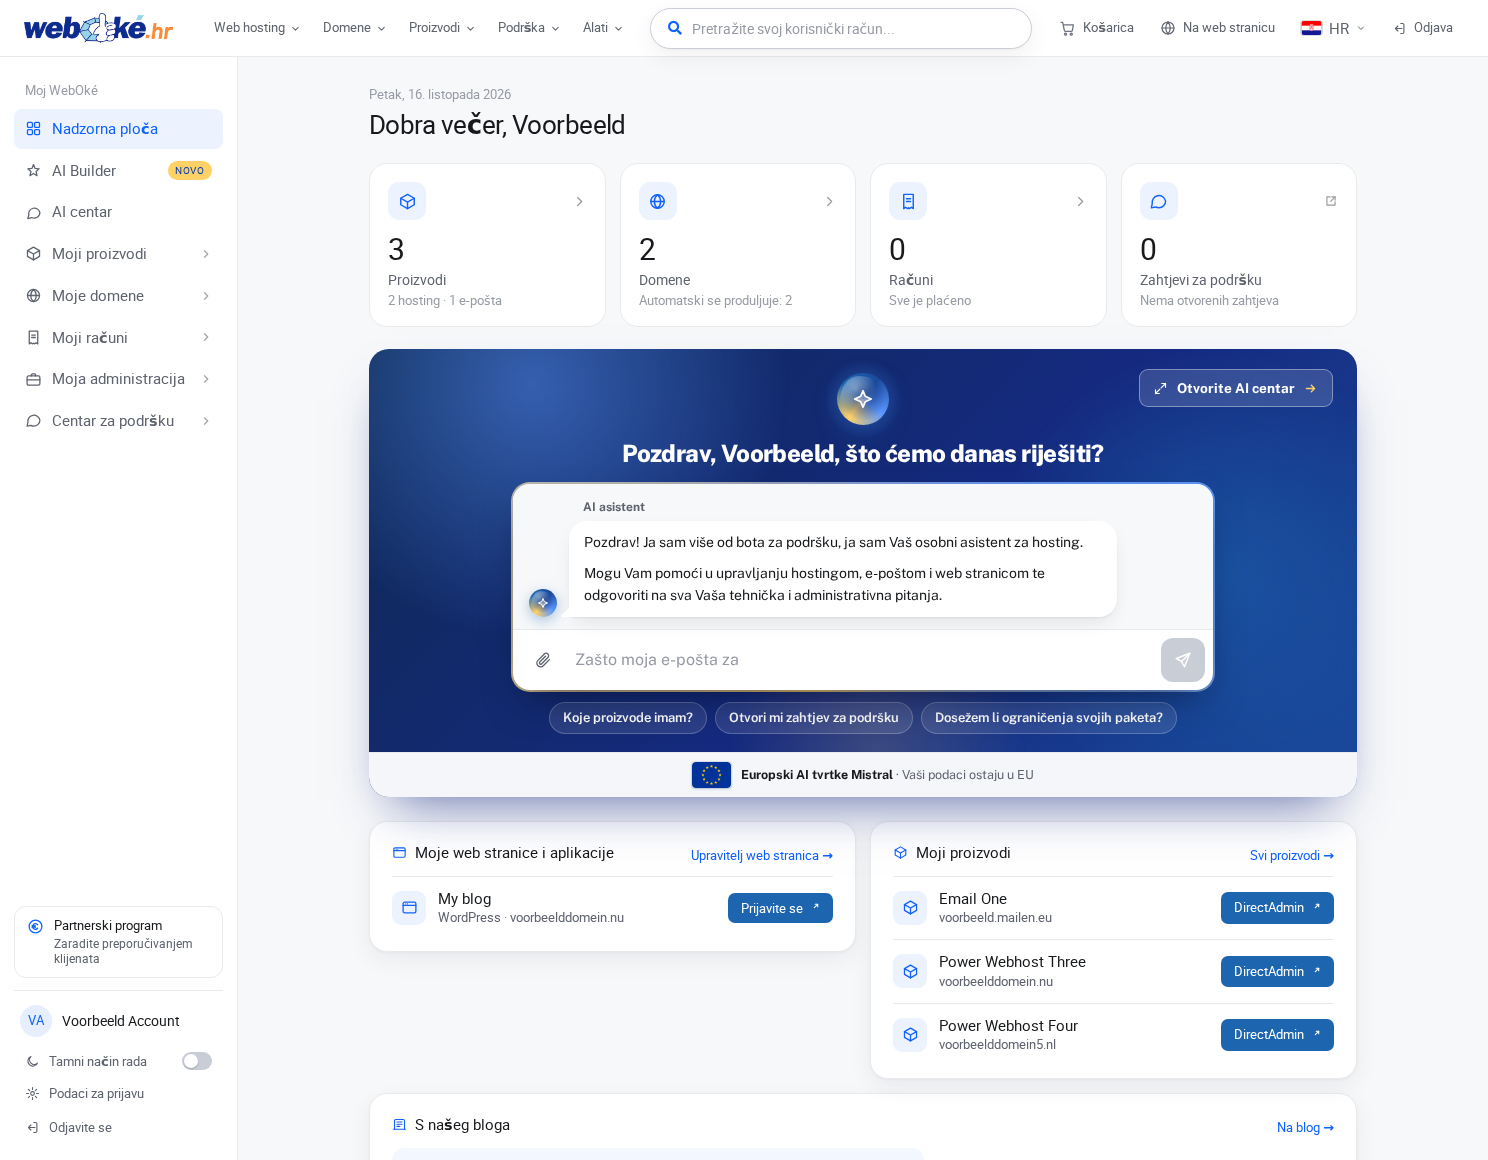Open the Košarica shopping cart
The width and height of the screenshot is (1488, 1160).
(x=1097, y=28)
